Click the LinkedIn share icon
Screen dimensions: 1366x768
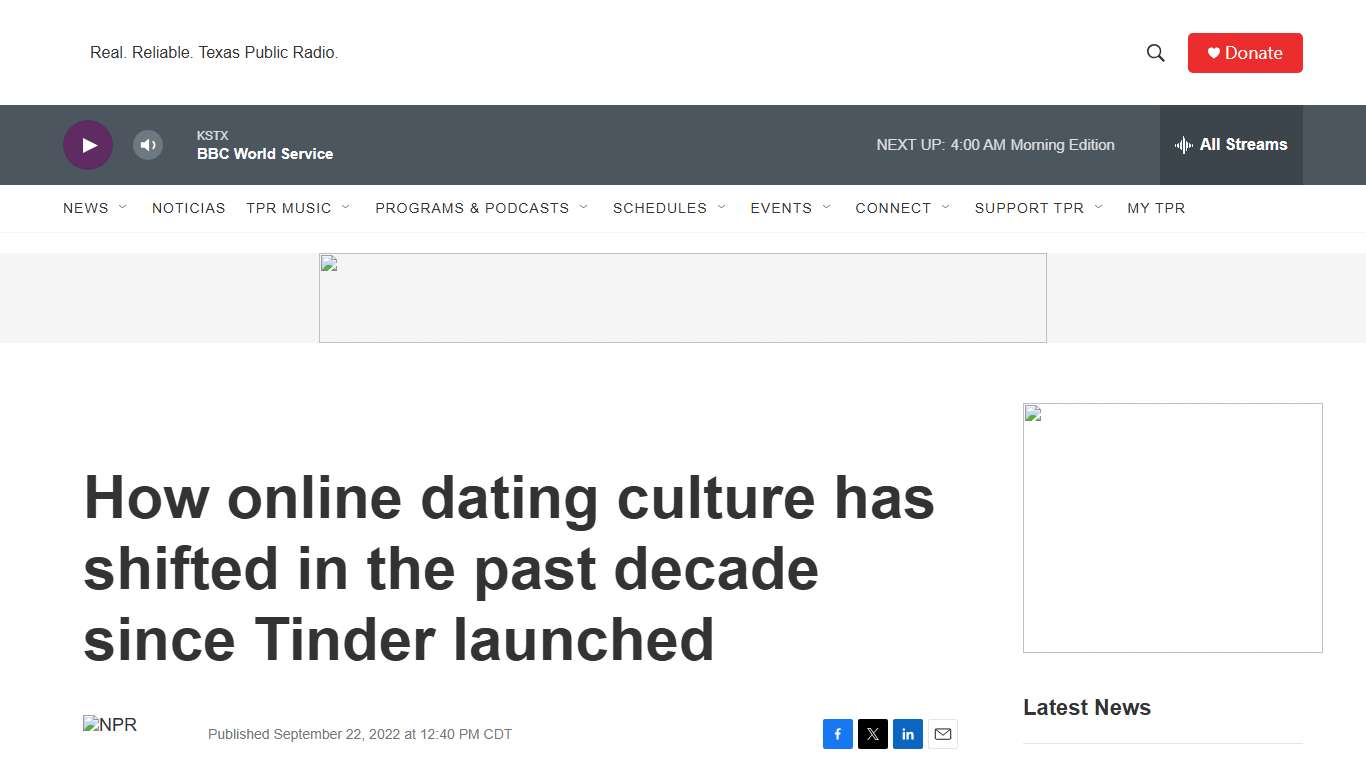click(x=907, y=733)
